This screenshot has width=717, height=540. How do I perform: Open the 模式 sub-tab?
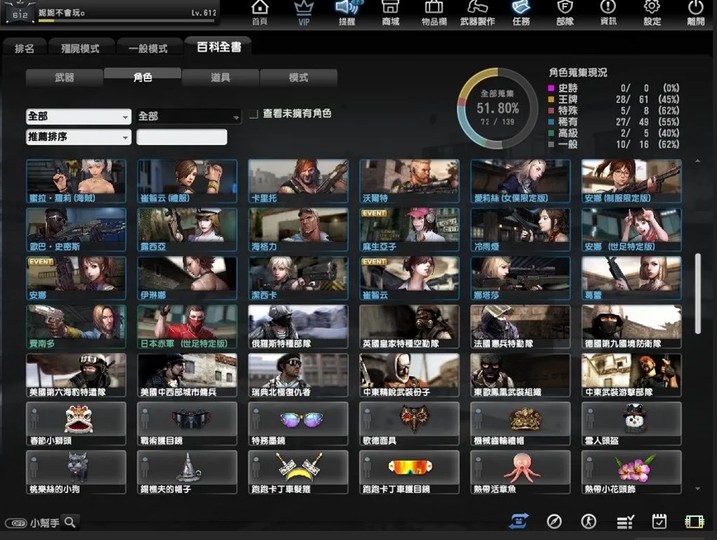tap(299, 77)
